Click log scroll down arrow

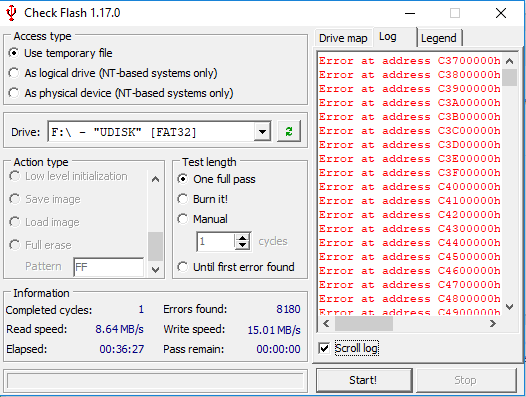[x=509, y=307]
